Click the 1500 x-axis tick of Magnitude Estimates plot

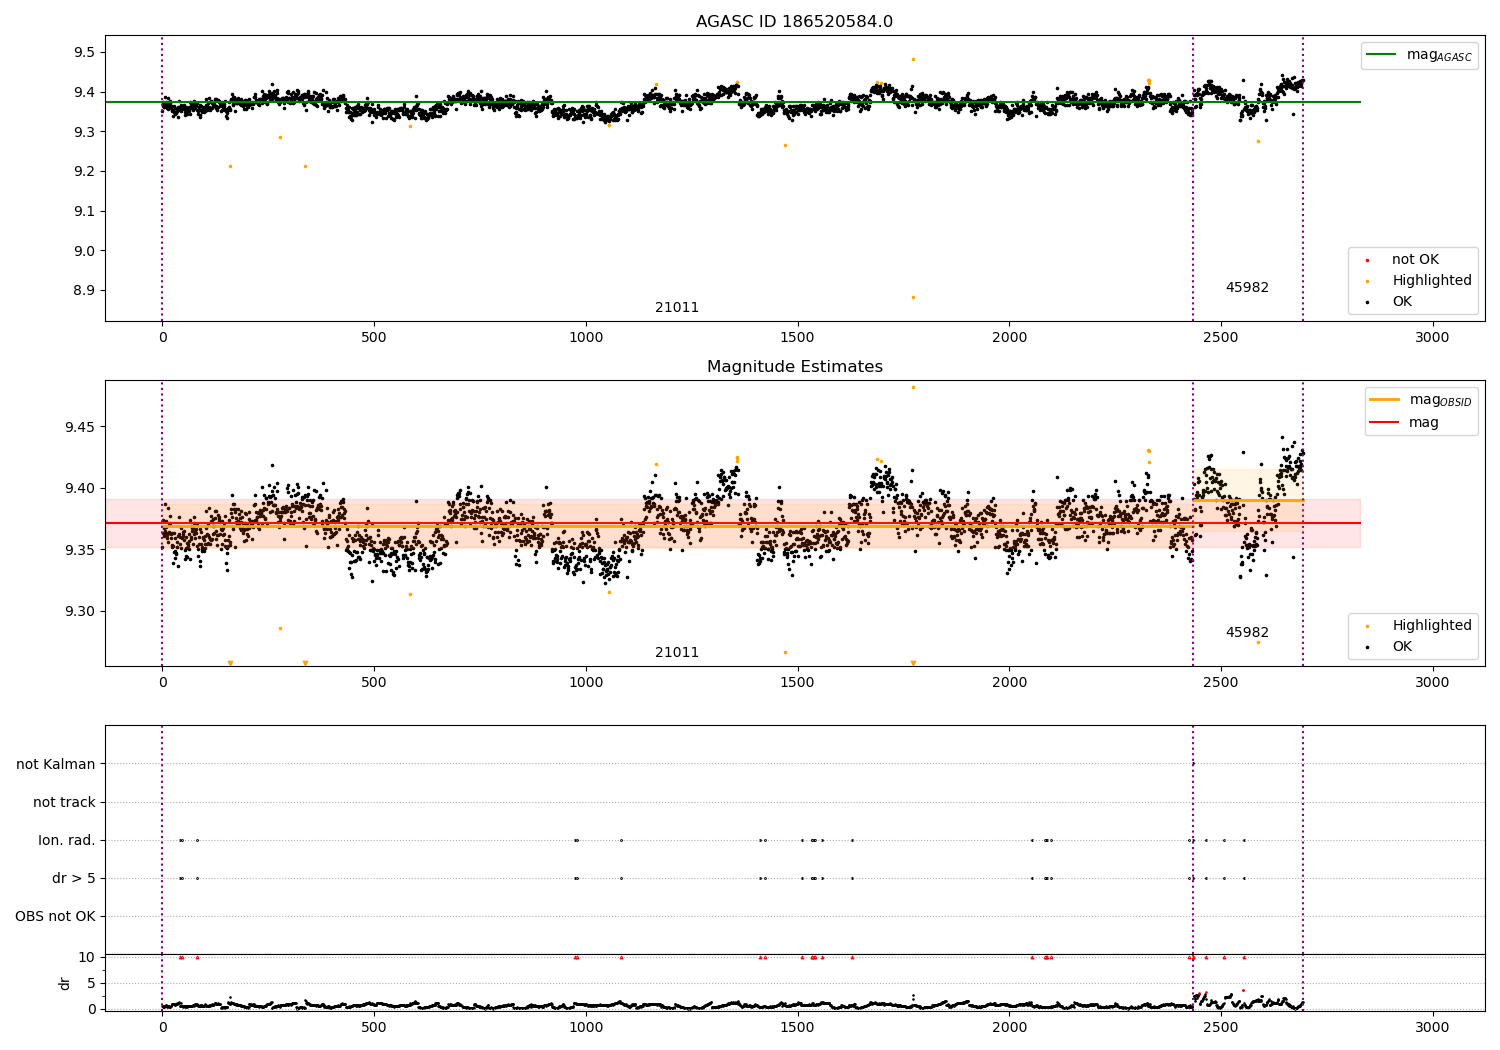click(x=797, y=683)
